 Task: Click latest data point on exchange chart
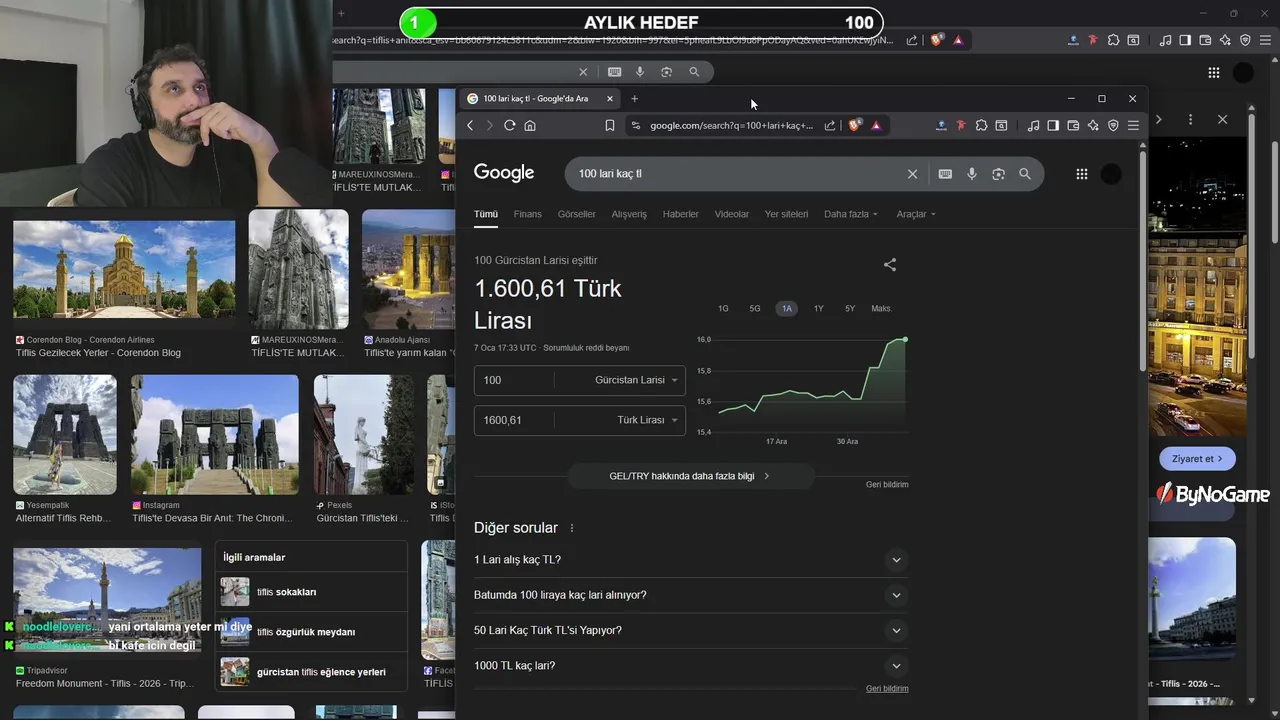[905, 340]
